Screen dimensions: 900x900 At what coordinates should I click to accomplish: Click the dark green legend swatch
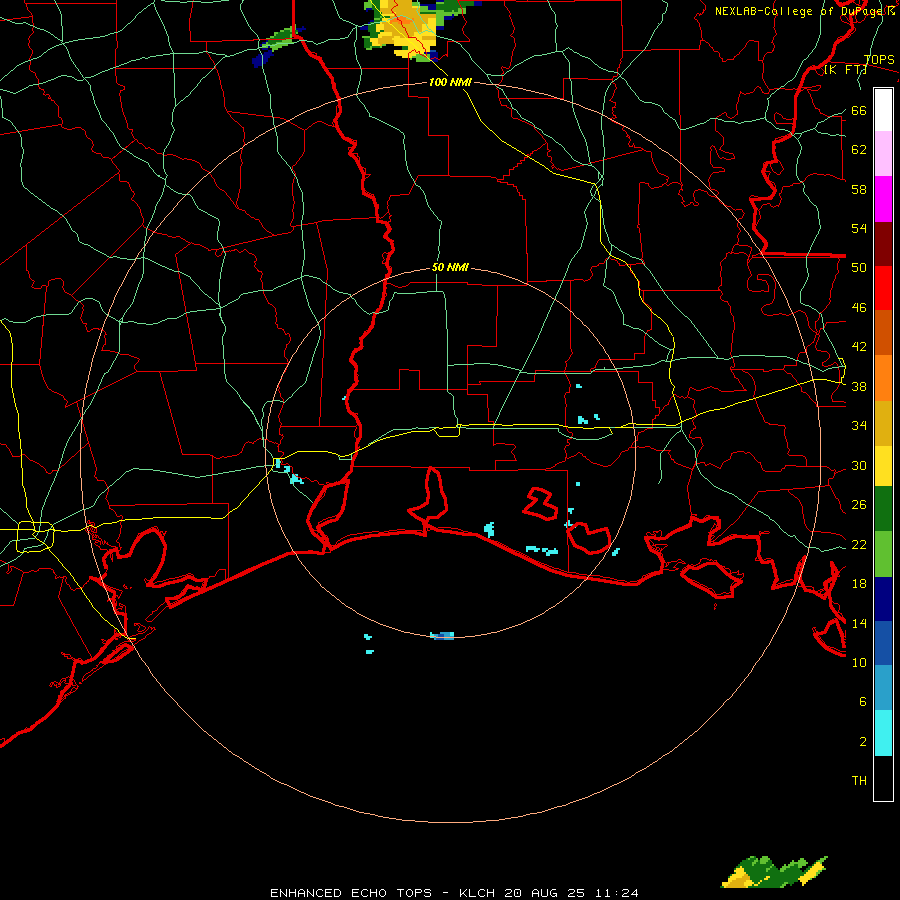883,509
